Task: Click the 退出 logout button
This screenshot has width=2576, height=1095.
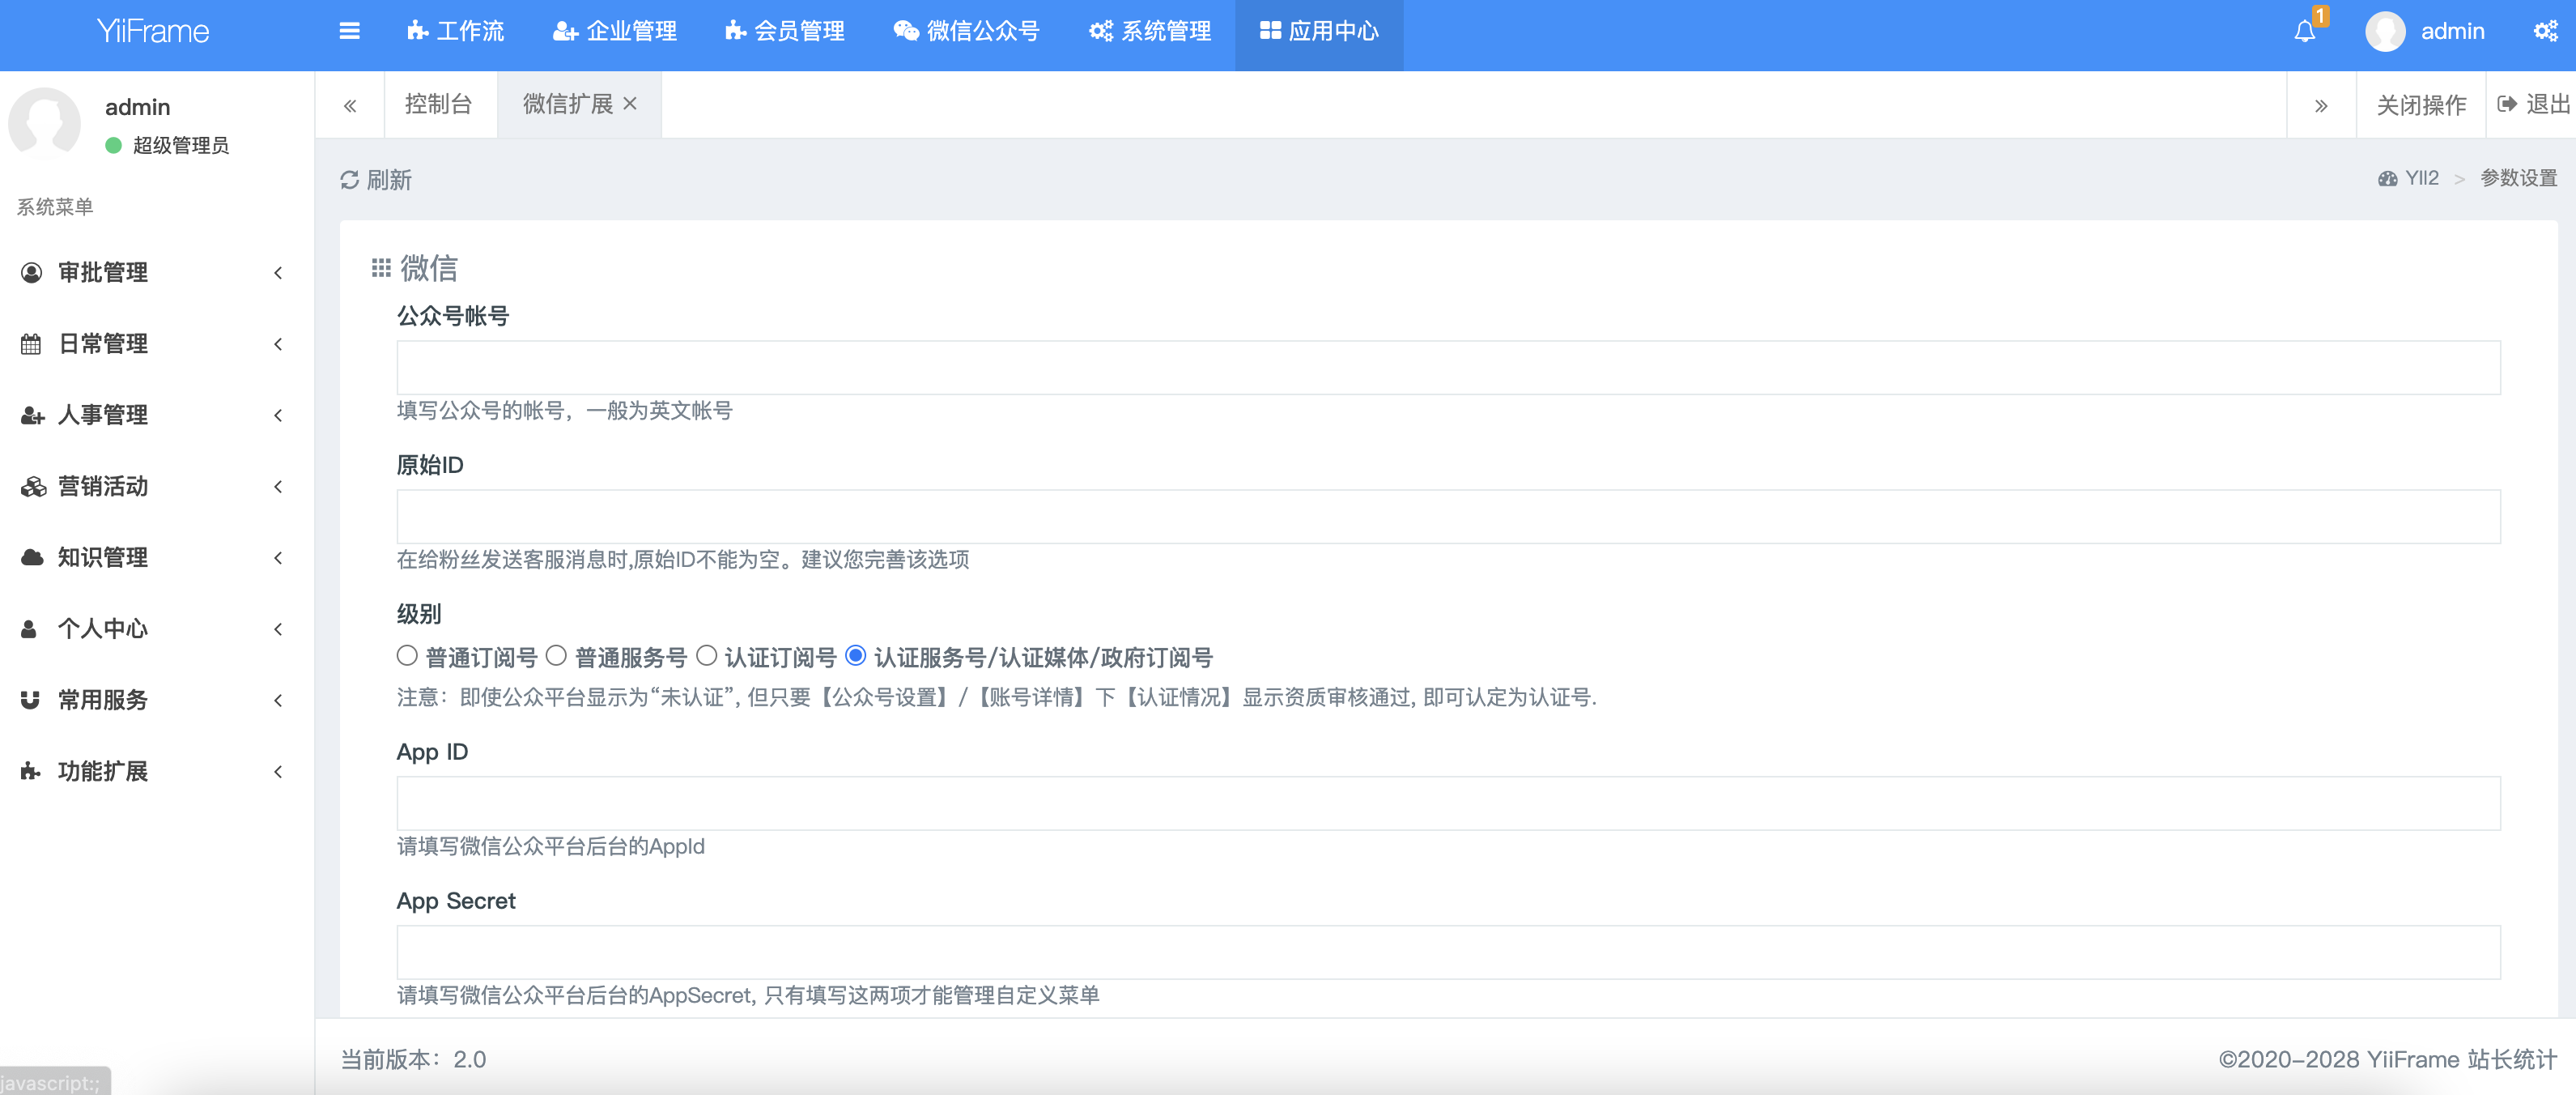Action: coord(2533,104)
